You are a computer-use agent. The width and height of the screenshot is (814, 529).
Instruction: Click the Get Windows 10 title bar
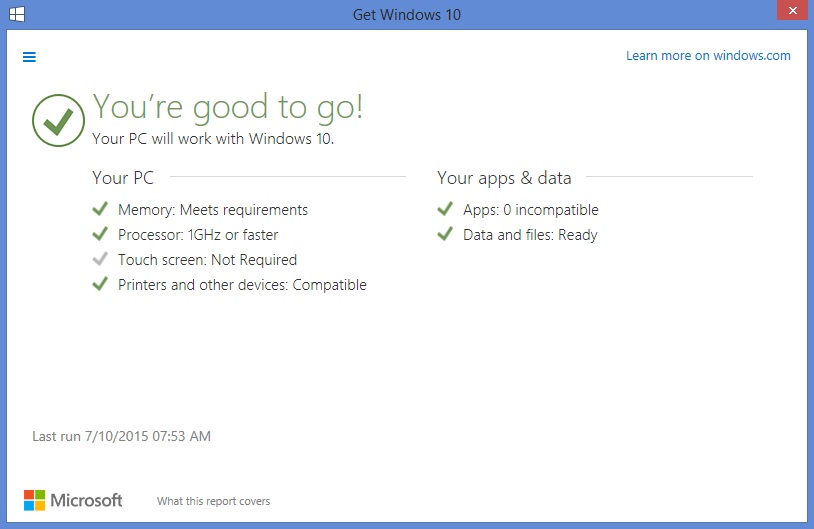click(407, 15)
